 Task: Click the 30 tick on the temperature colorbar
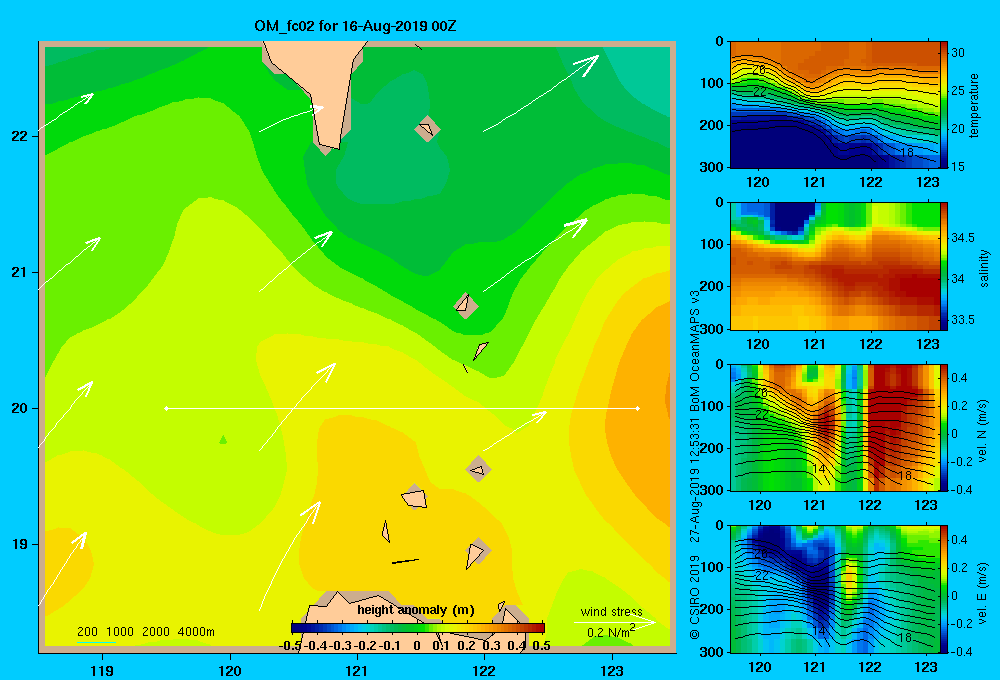coord(958,53)
